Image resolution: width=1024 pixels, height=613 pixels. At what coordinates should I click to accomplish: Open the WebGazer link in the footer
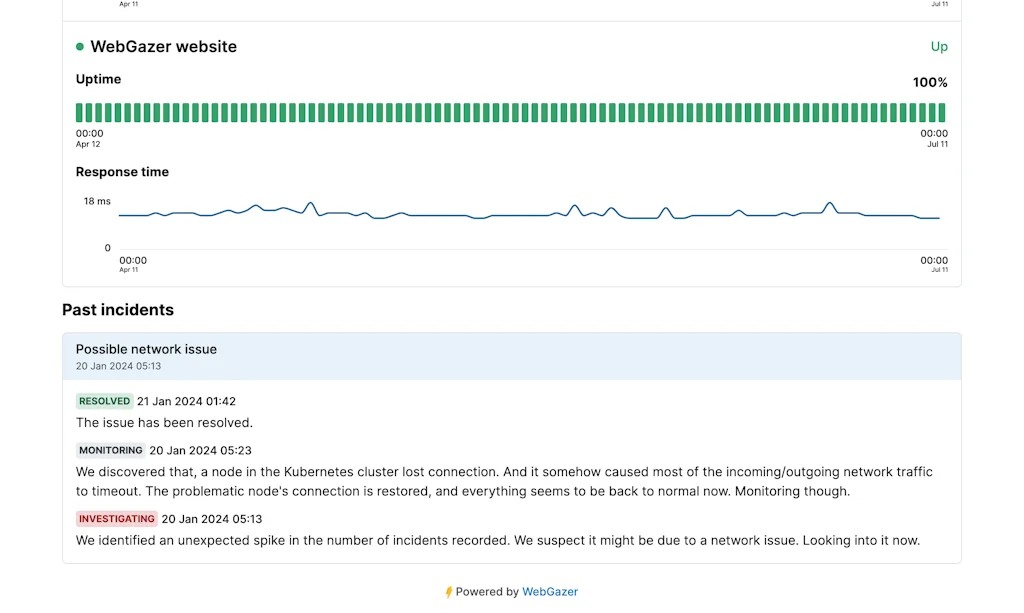[x=550, y=591]
